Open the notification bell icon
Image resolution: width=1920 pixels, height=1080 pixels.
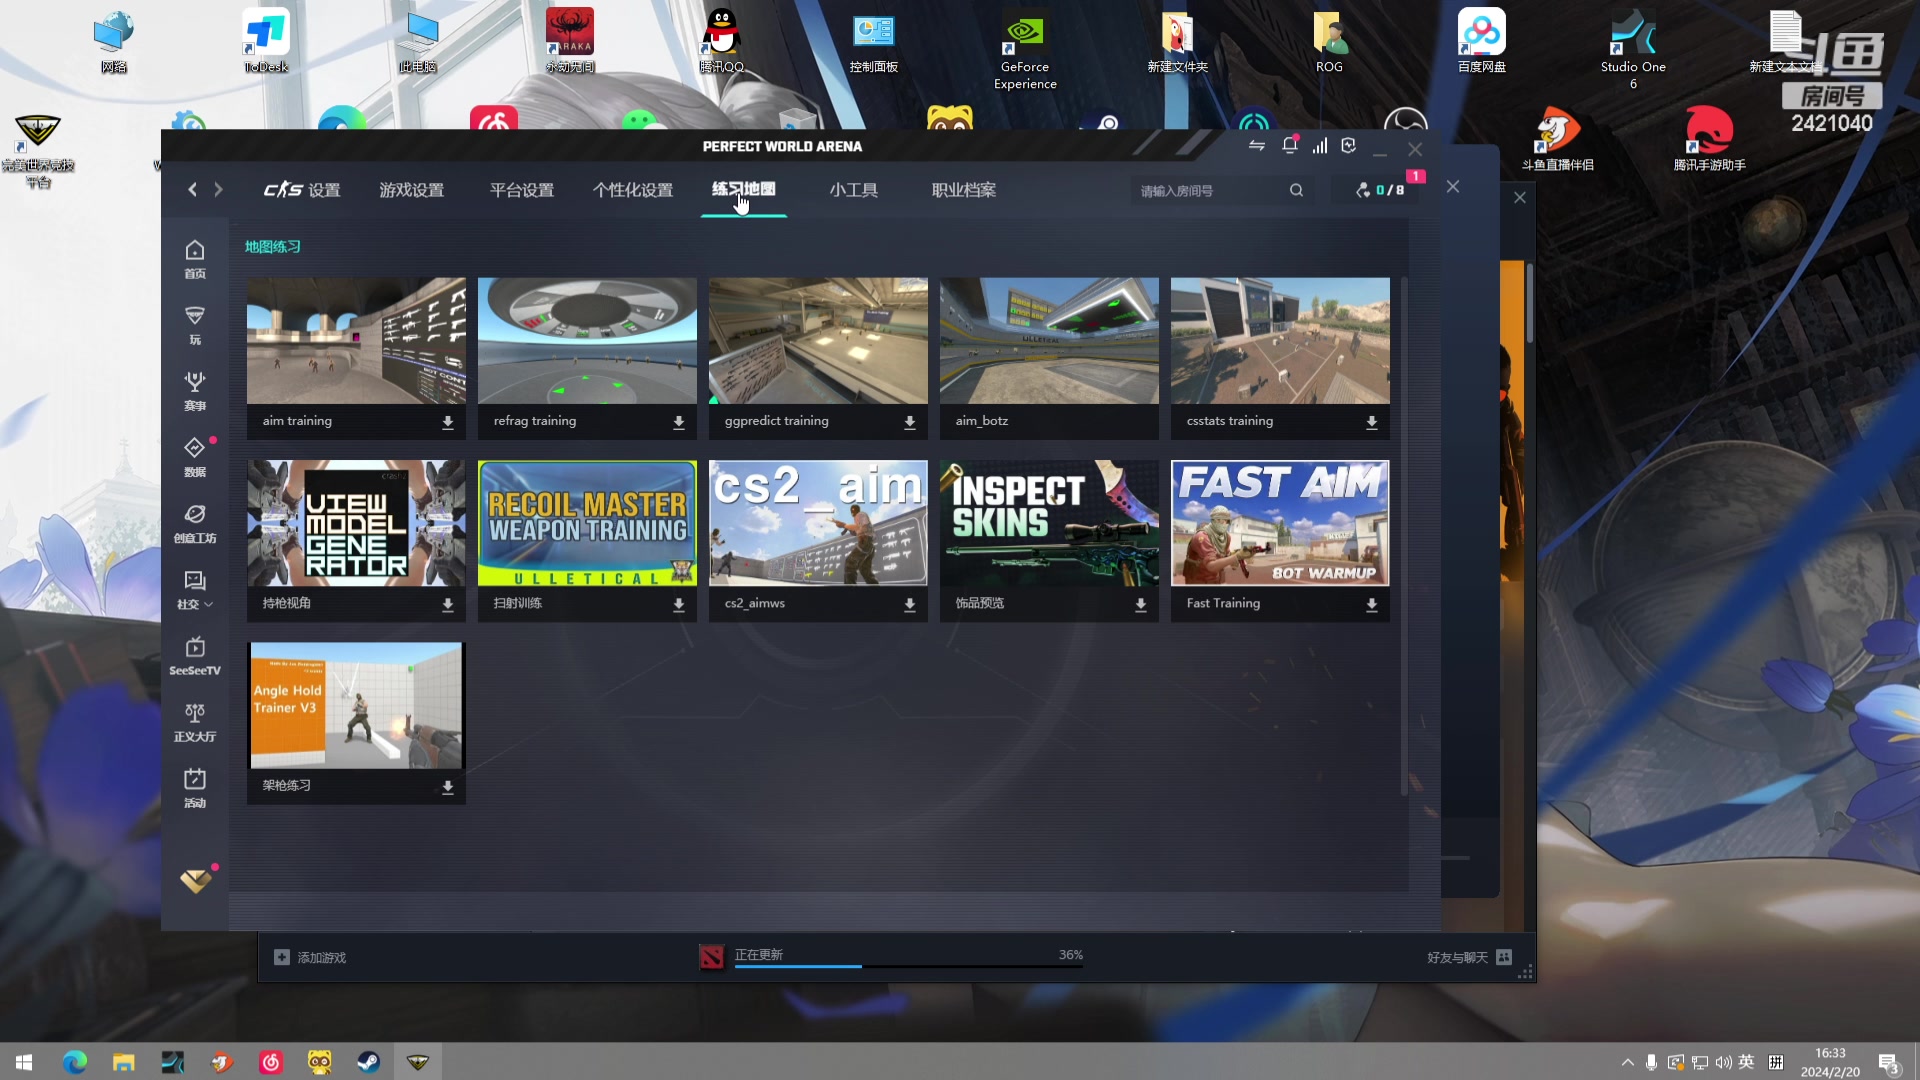click(x=1289, y=146)
